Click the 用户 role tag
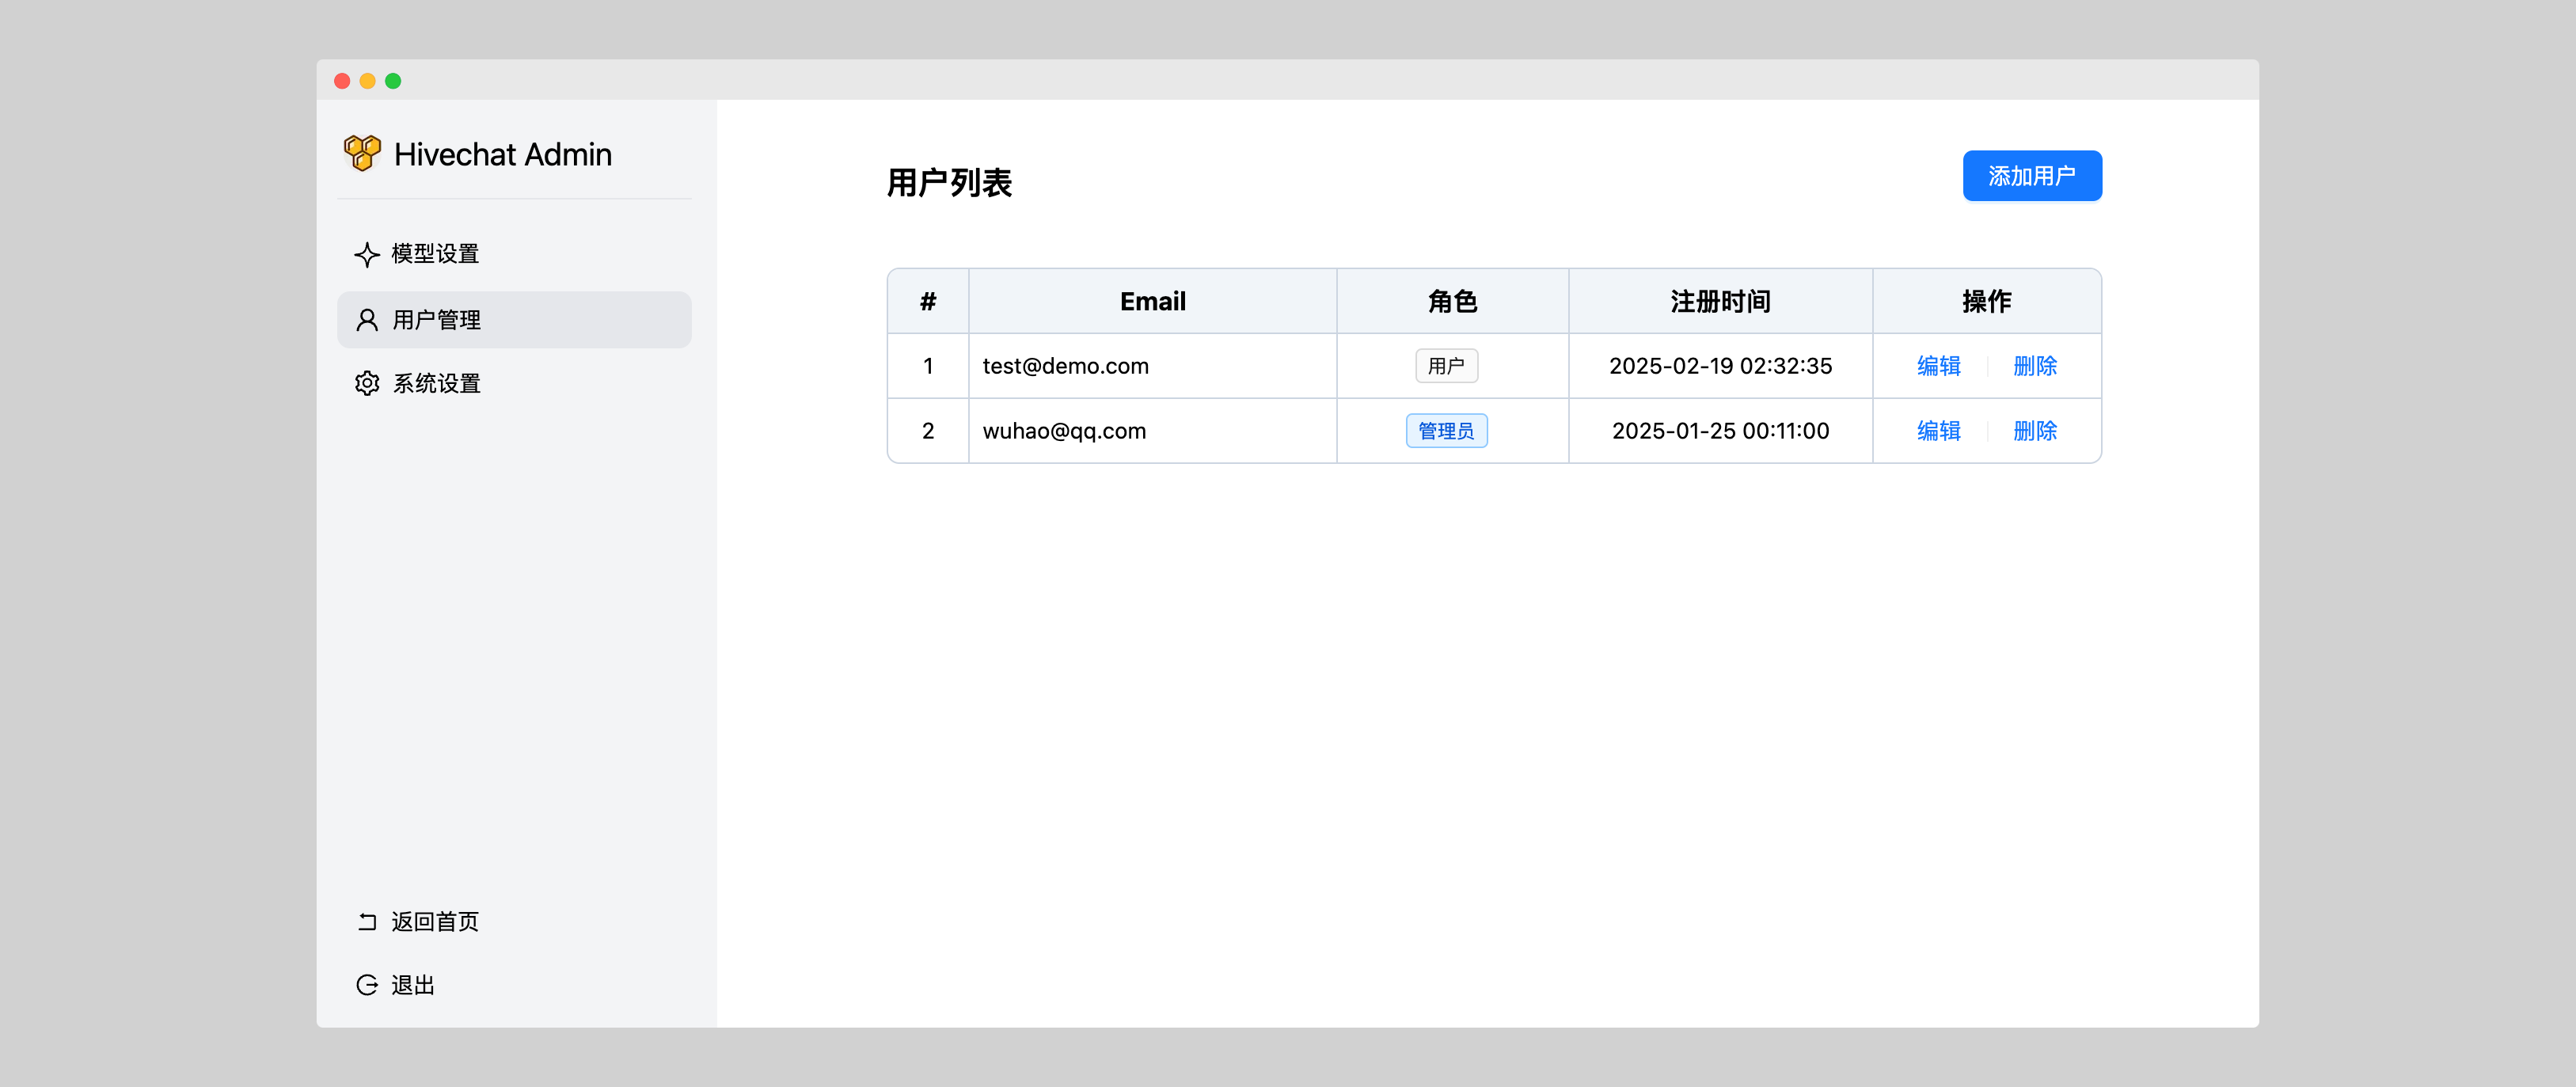Image resolution: width=2576 pixels, height=1087 pixels. [x=1446, y=366]
